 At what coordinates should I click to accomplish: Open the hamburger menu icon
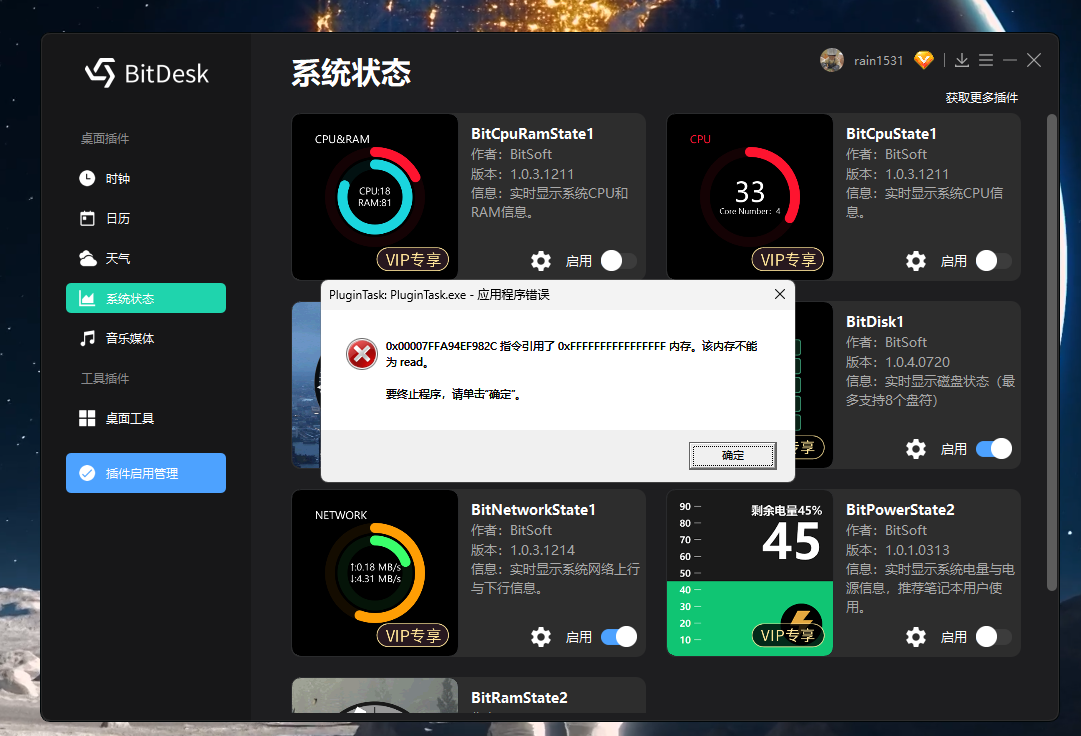pyautogui.click(x=986, y=61)
